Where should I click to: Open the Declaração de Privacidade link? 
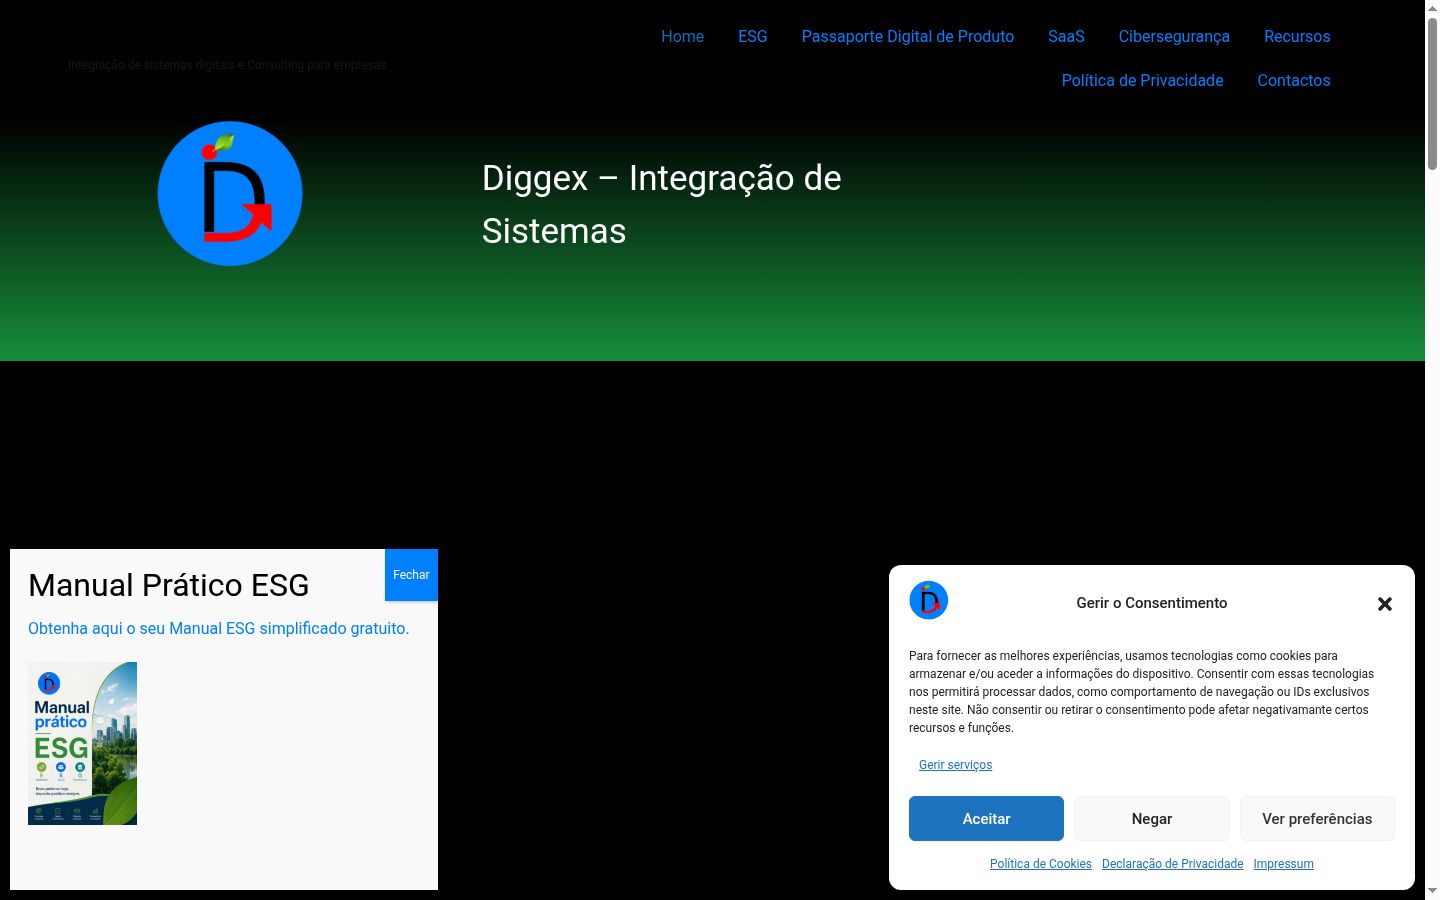(1172, 864)
